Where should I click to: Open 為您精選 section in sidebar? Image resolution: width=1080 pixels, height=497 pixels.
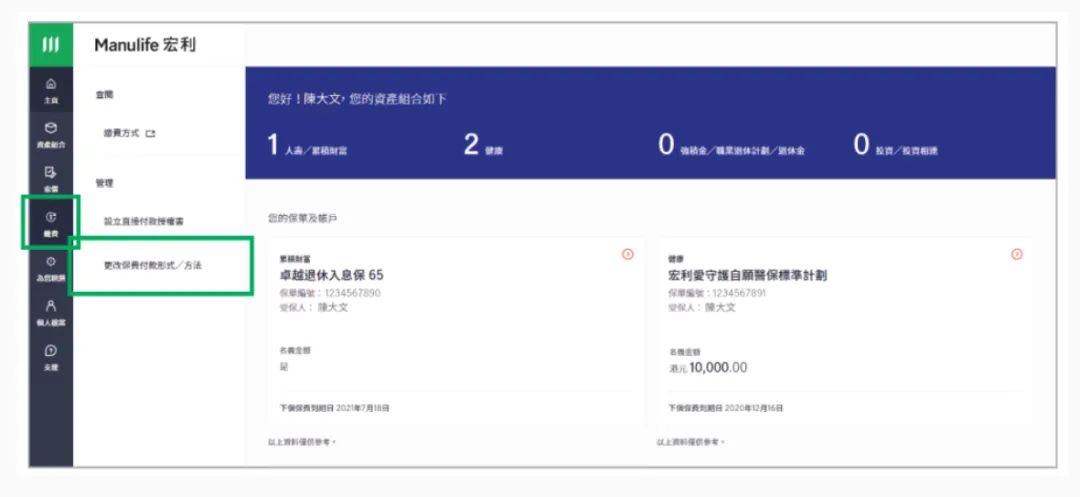(51, 268)
